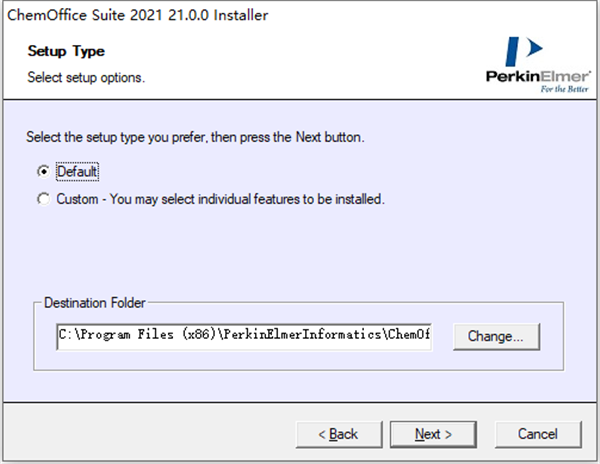Choose the Custom setup radio button

point(43,199)
